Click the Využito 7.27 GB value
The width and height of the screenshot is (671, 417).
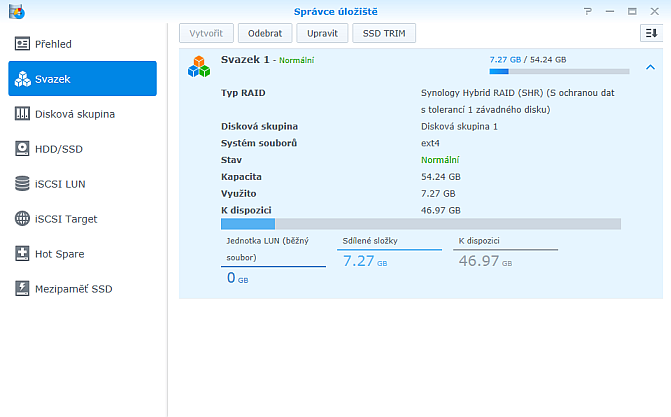[438, 194]
